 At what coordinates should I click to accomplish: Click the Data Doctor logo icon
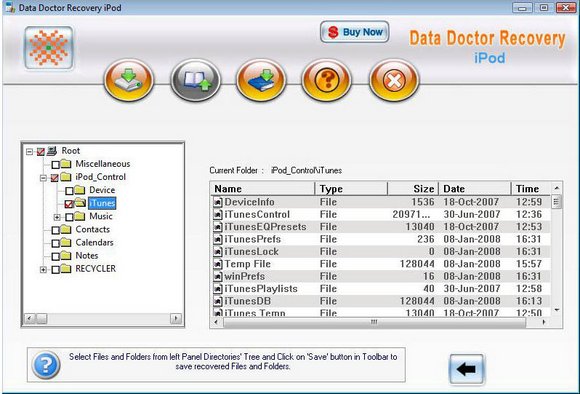click(49, 48)
